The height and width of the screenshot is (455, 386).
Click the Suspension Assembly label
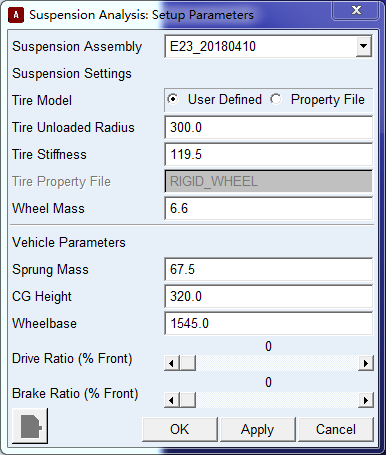[x=77, y=46]
